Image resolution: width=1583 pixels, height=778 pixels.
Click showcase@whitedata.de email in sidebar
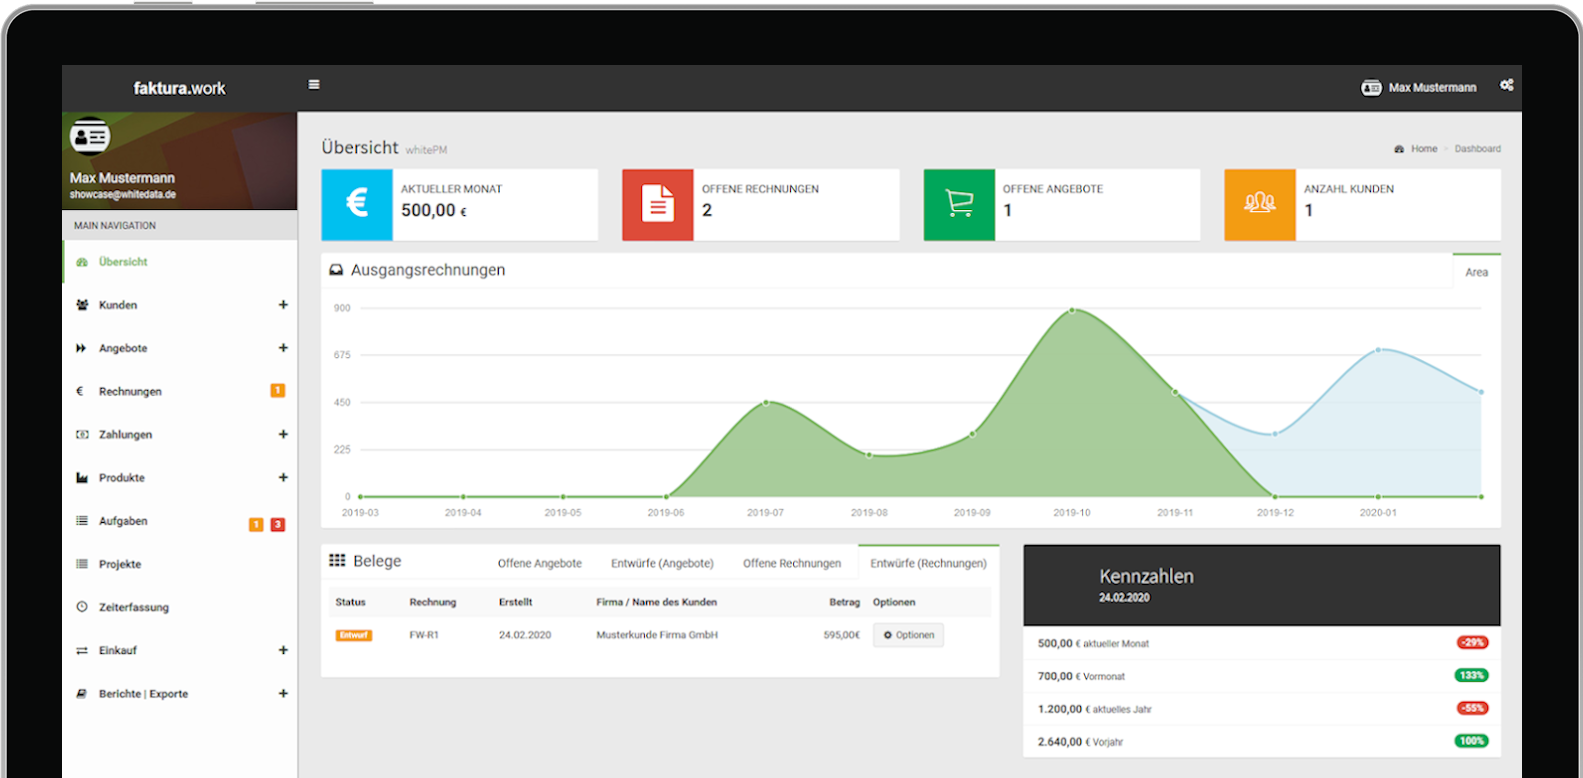(123, 194)
